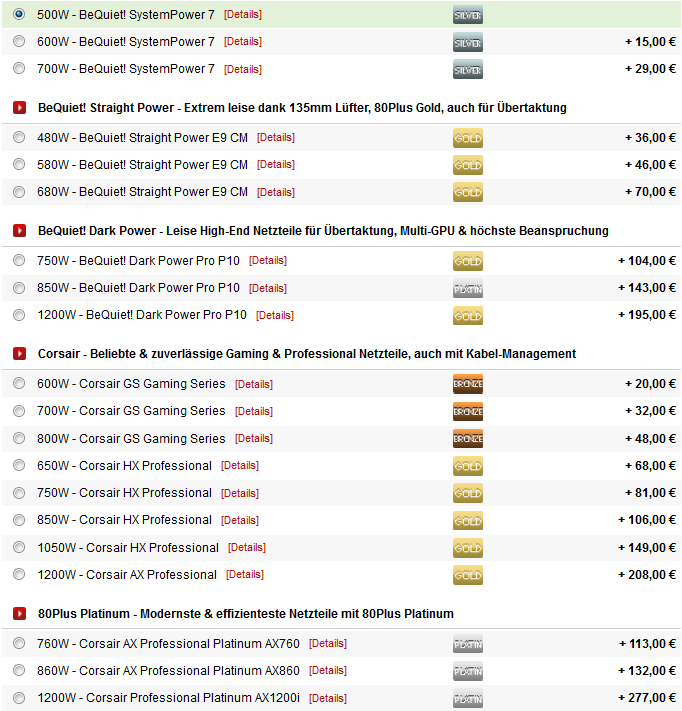Select the 600W BeQuiet! SystemPower 7 option
The width and height of the screenshot is (682, 711).
pos(19,41)
